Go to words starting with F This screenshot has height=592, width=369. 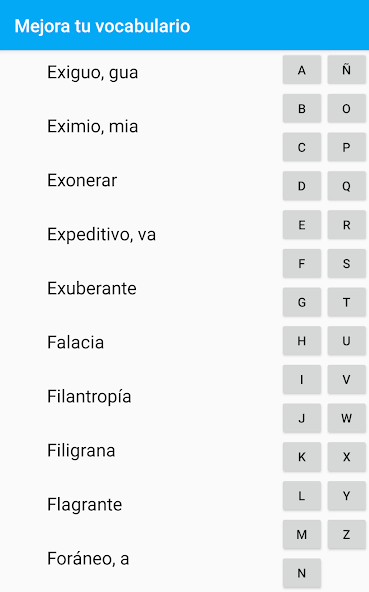pos(302,264)
